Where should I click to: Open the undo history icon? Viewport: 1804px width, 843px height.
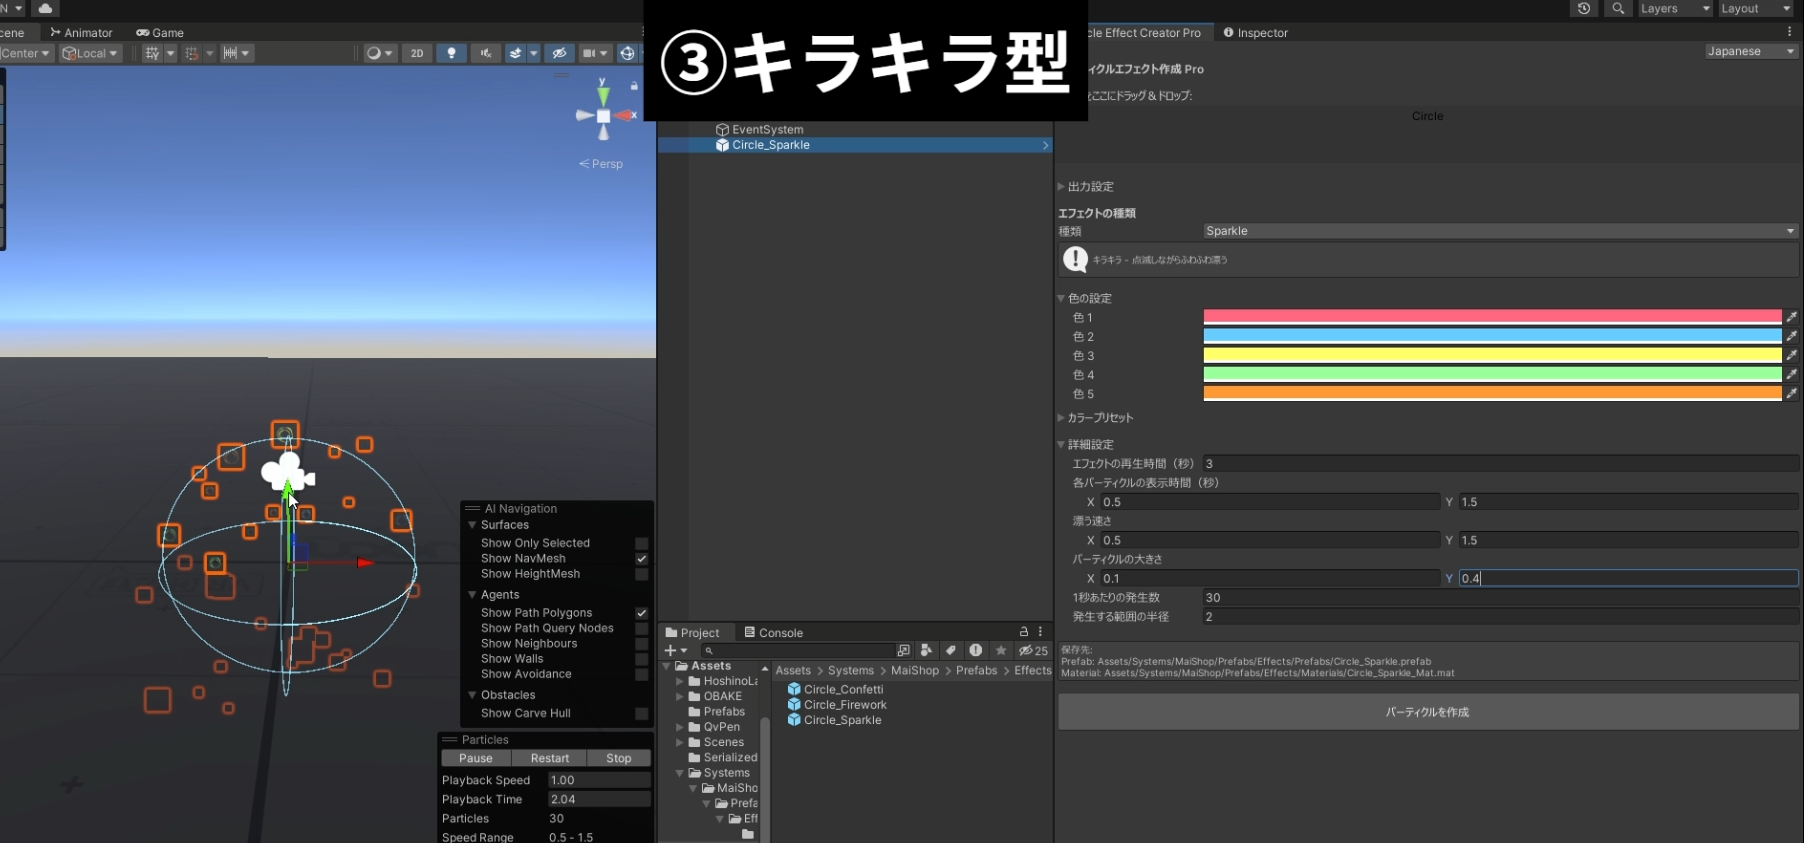1584,8
